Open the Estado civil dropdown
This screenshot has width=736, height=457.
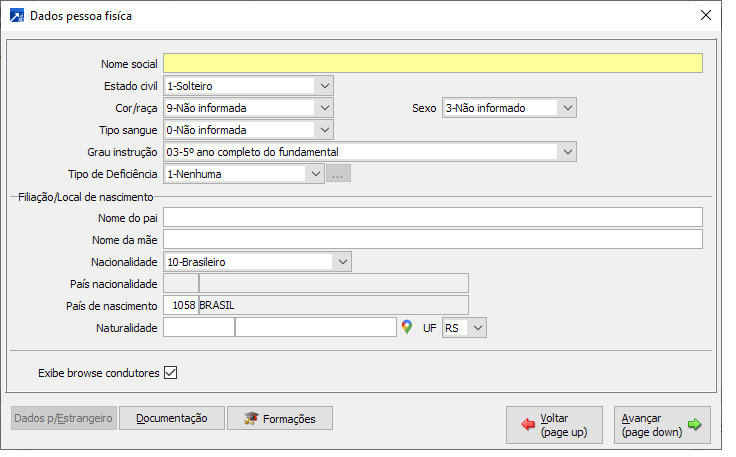(324, 86)
